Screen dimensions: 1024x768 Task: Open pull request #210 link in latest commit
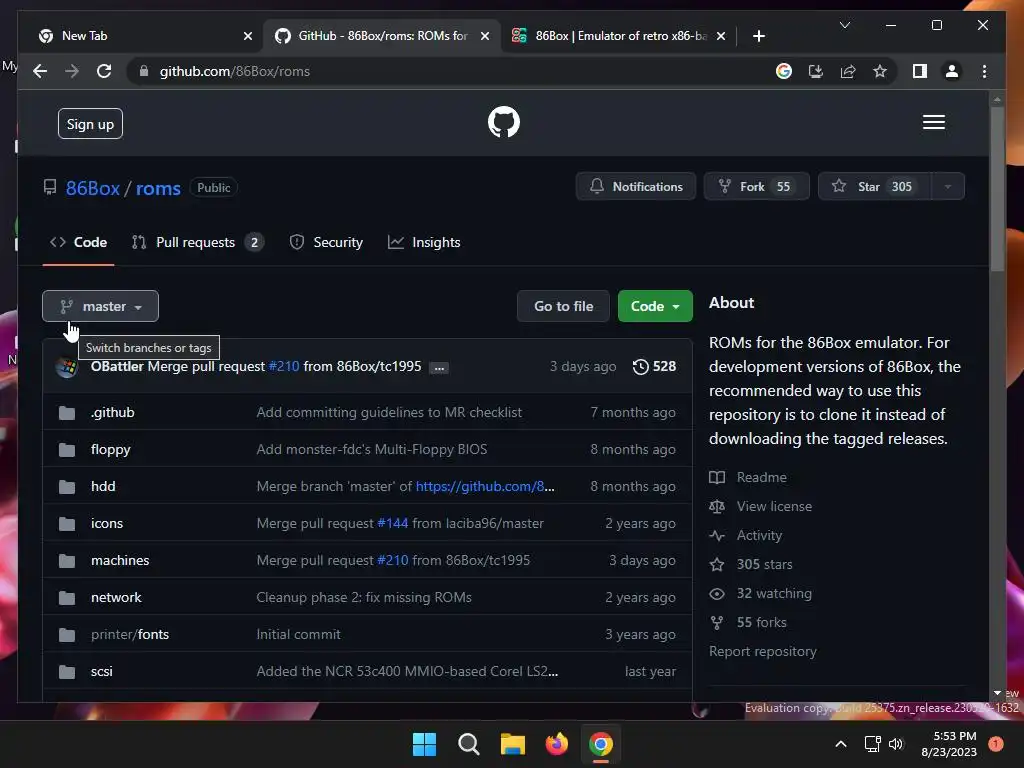284,366
